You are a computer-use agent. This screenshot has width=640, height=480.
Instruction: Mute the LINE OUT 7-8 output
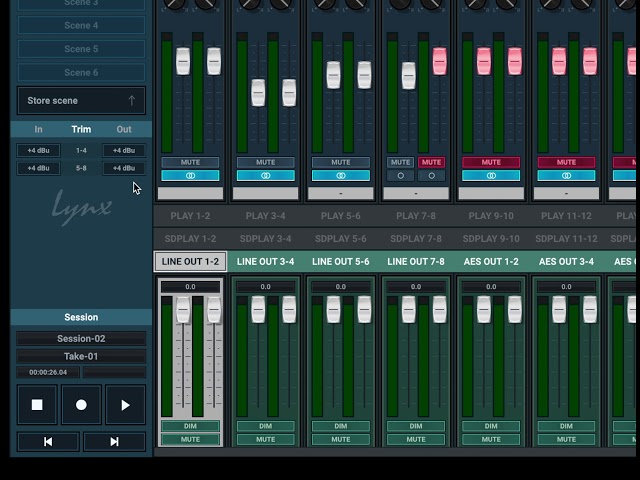point(416,440)
